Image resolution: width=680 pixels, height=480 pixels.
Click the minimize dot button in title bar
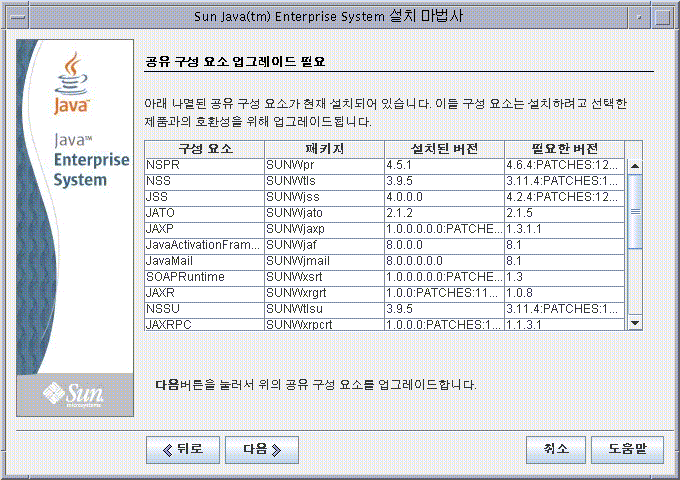(639, 17)
